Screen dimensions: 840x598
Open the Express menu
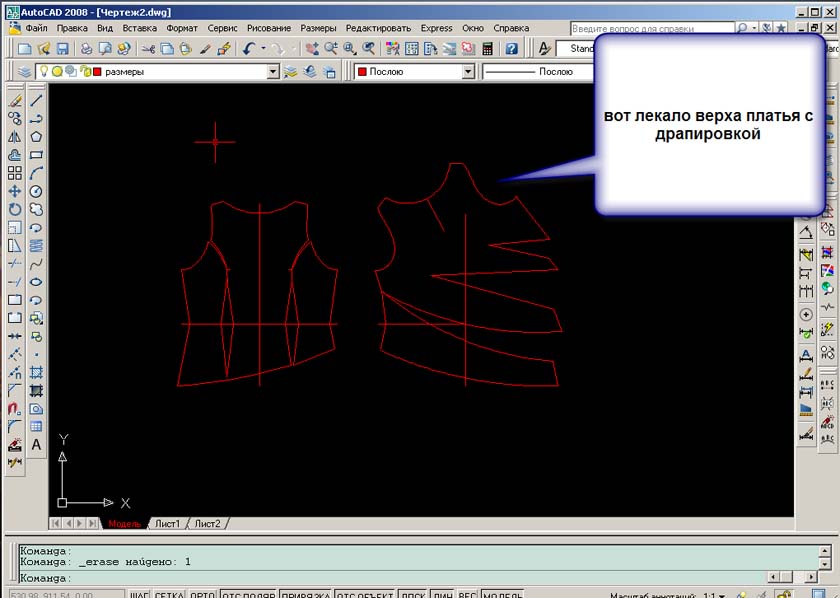(436, 28)
